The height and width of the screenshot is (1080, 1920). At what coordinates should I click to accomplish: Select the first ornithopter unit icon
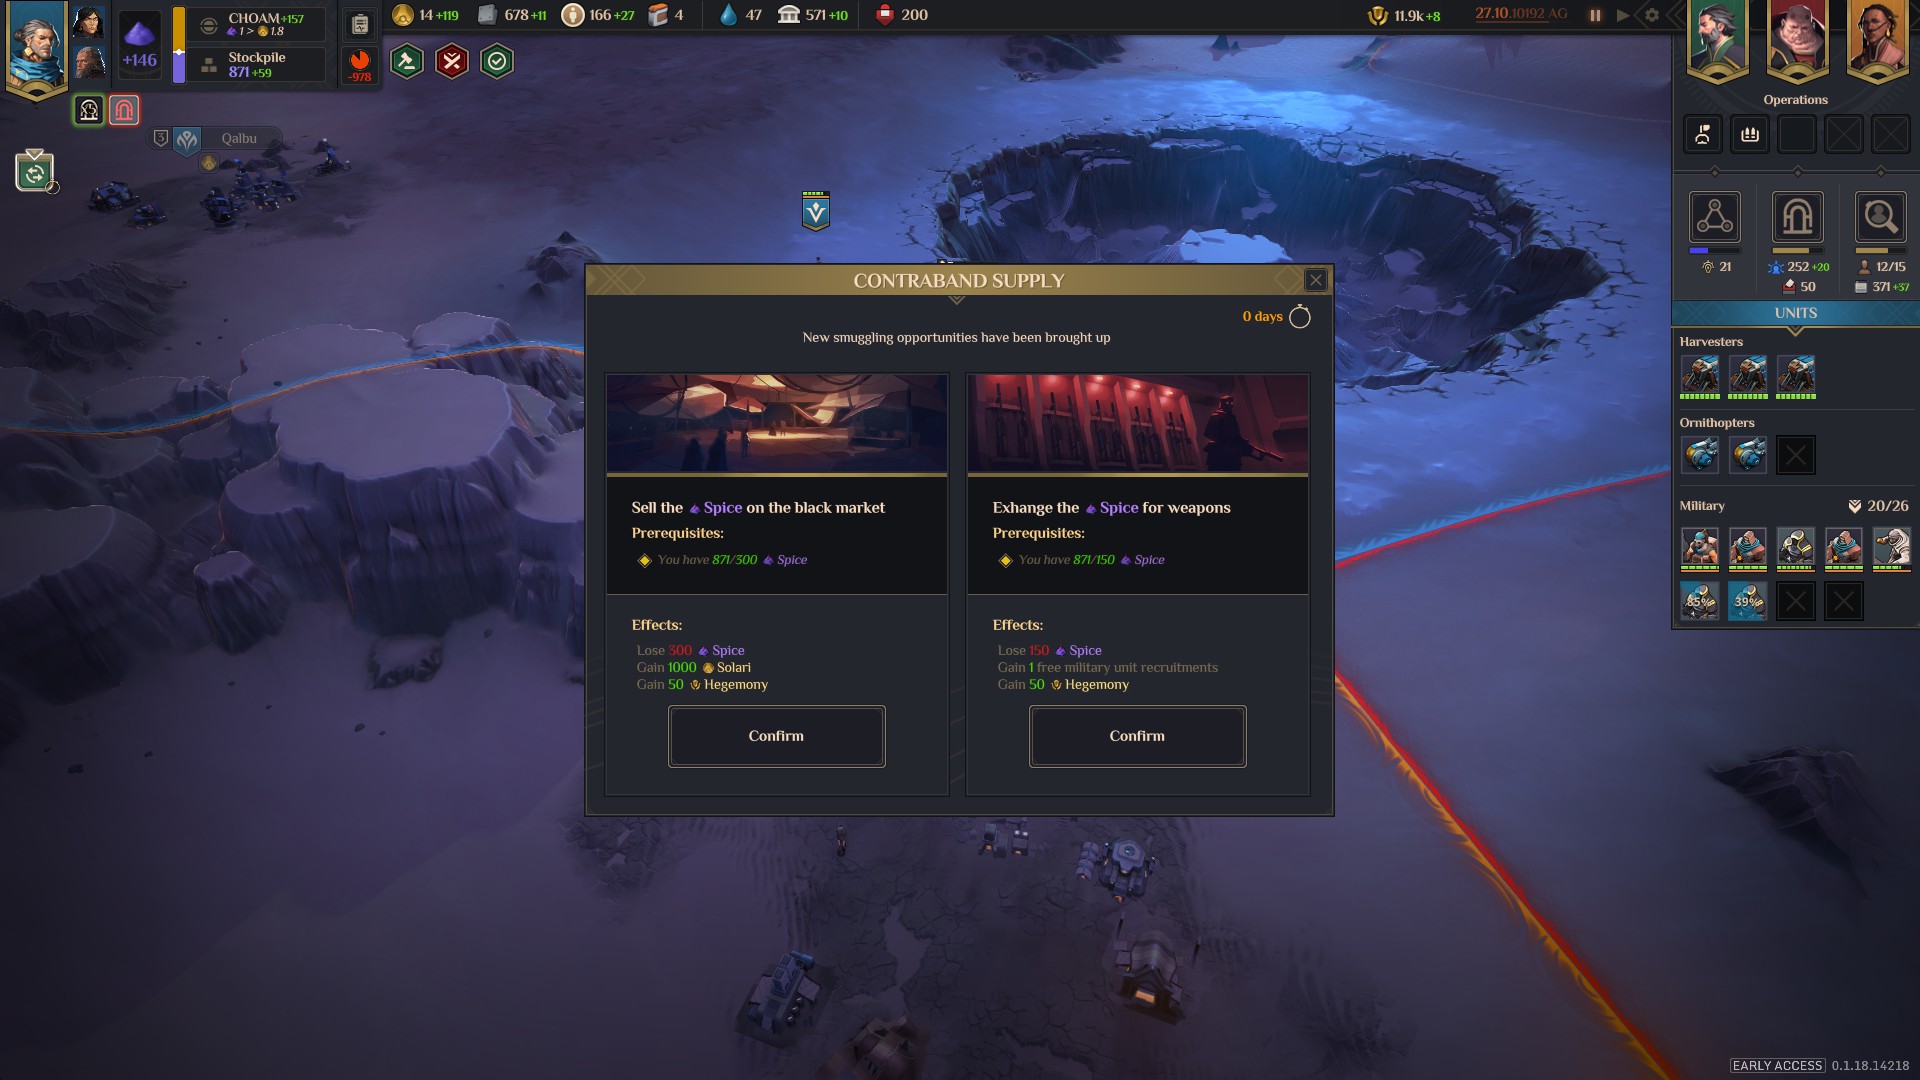[1700, 455]
